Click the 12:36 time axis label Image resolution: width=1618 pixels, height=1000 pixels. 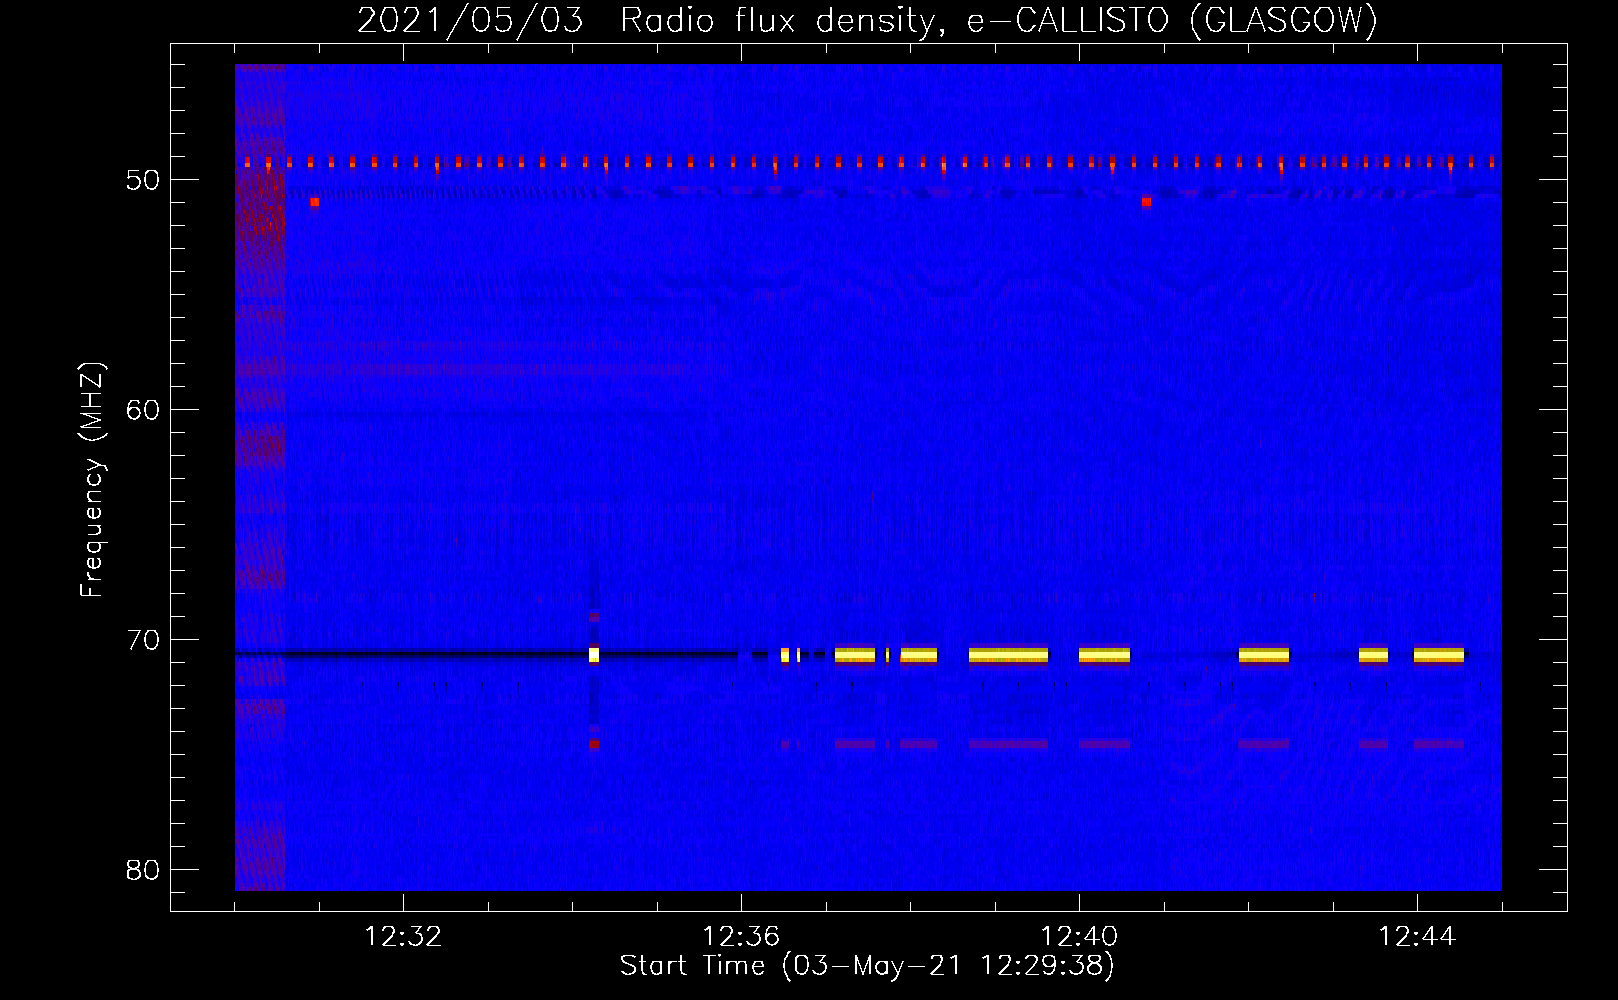click(741, 937)
